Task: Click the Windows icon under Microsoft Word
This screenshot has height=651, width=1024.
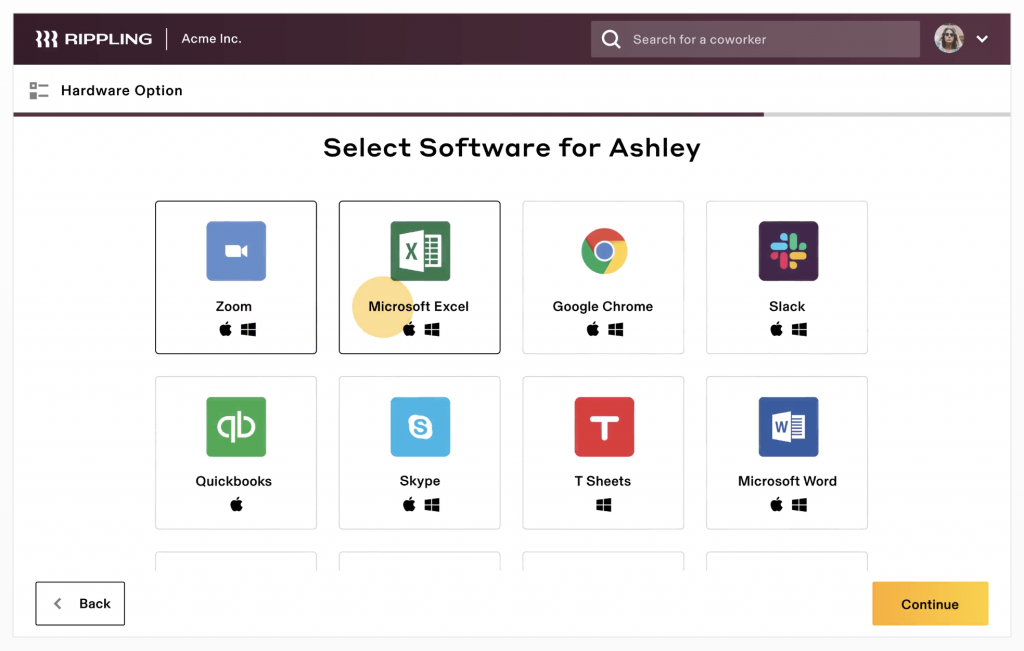Action: [x=799, y=505]
